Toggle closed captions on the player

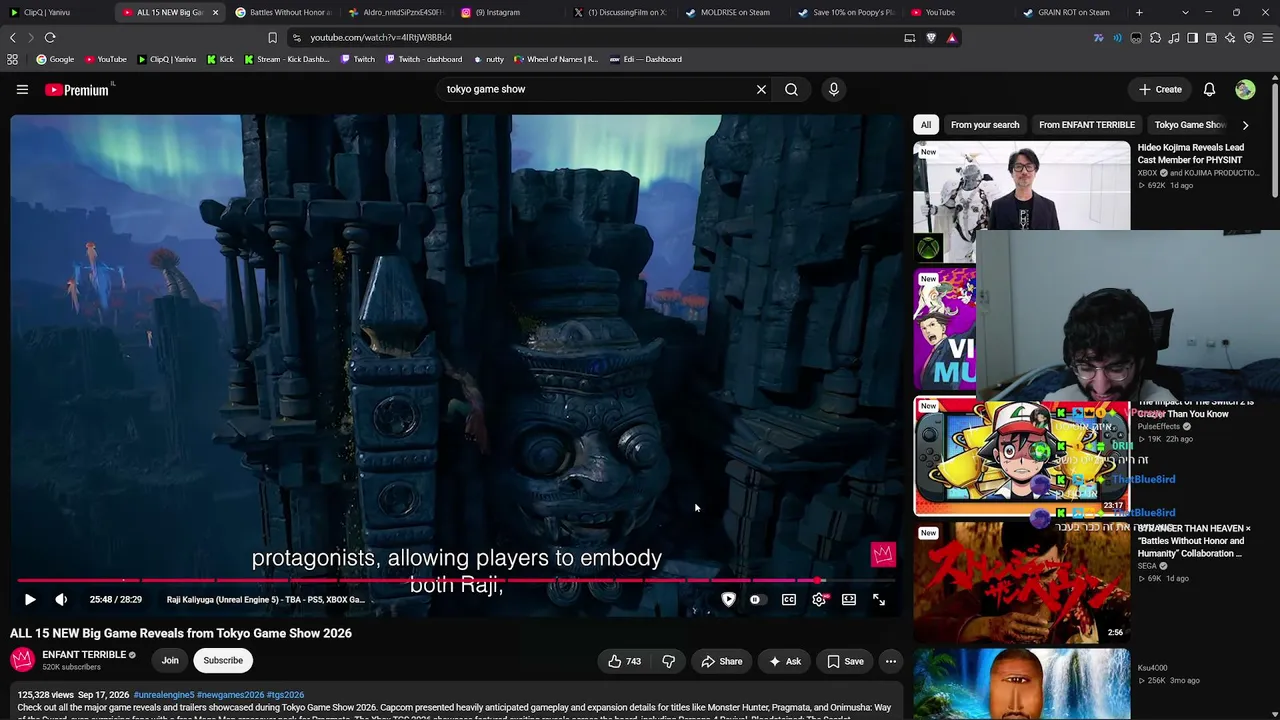pos(789,600)
